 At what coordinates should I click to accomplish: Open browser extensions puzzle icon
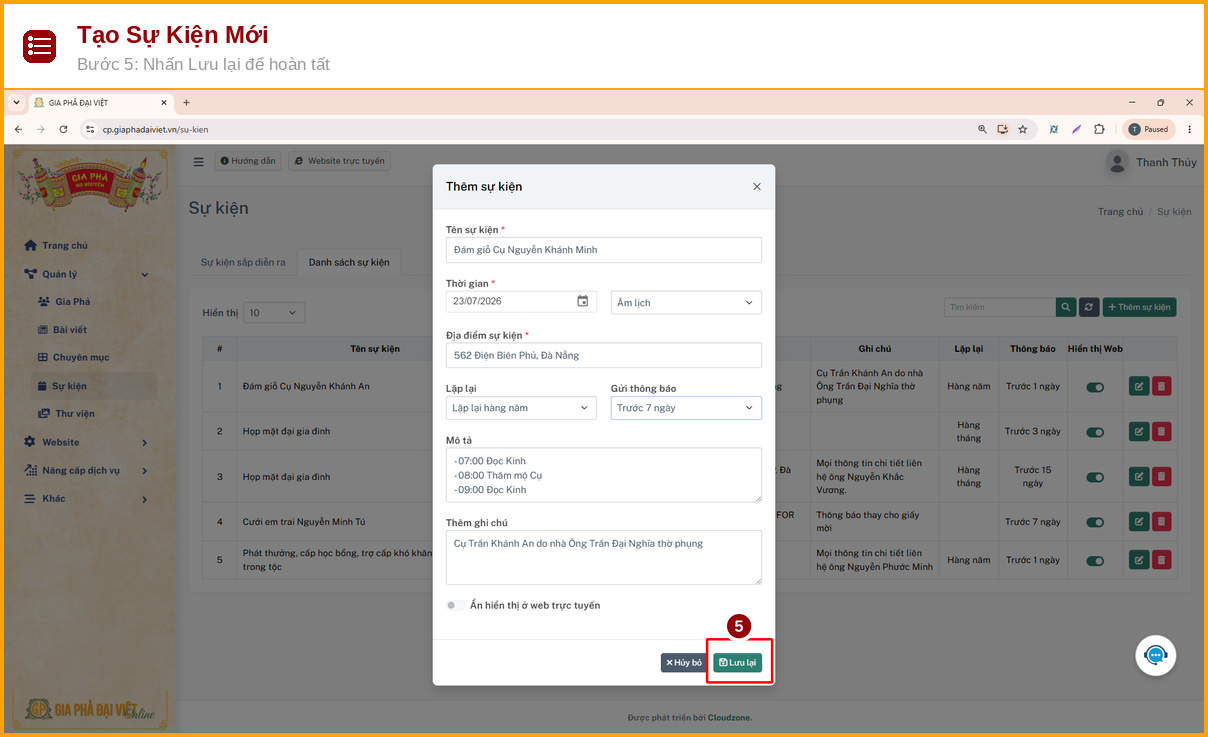click(x=1099, y=129)
